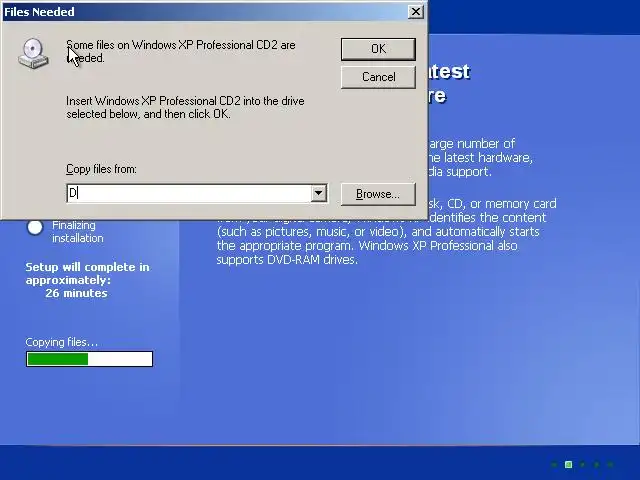
Task: Open Browse to locate CD2 files
Action: tap(378, 194)
